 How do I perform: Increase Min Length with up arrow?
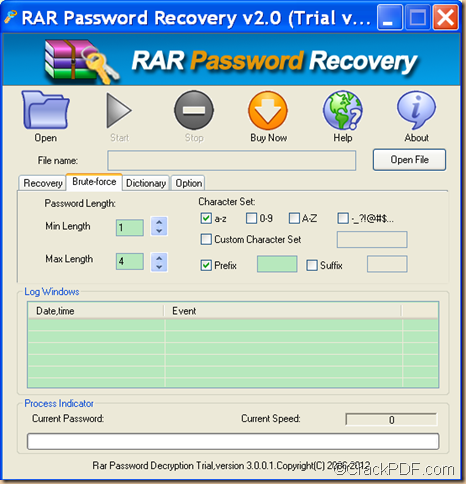coord(159,222)
